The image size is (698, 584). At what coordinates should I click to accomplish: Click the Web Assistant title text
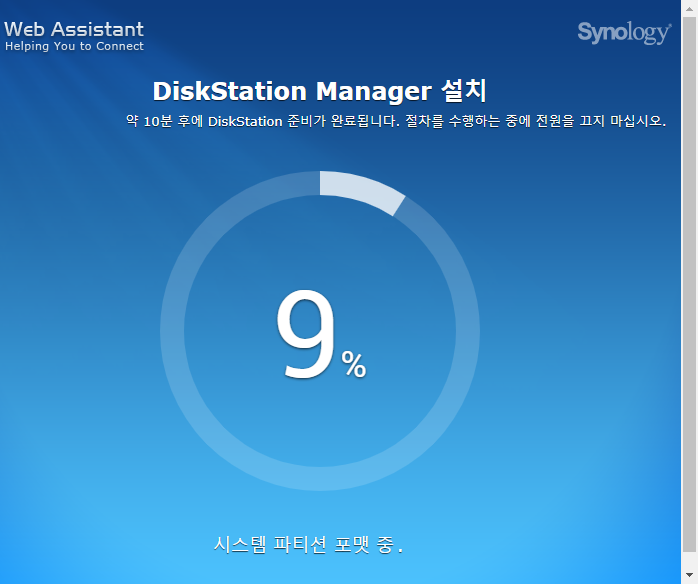pyautogui.click(x=74, y=29)
